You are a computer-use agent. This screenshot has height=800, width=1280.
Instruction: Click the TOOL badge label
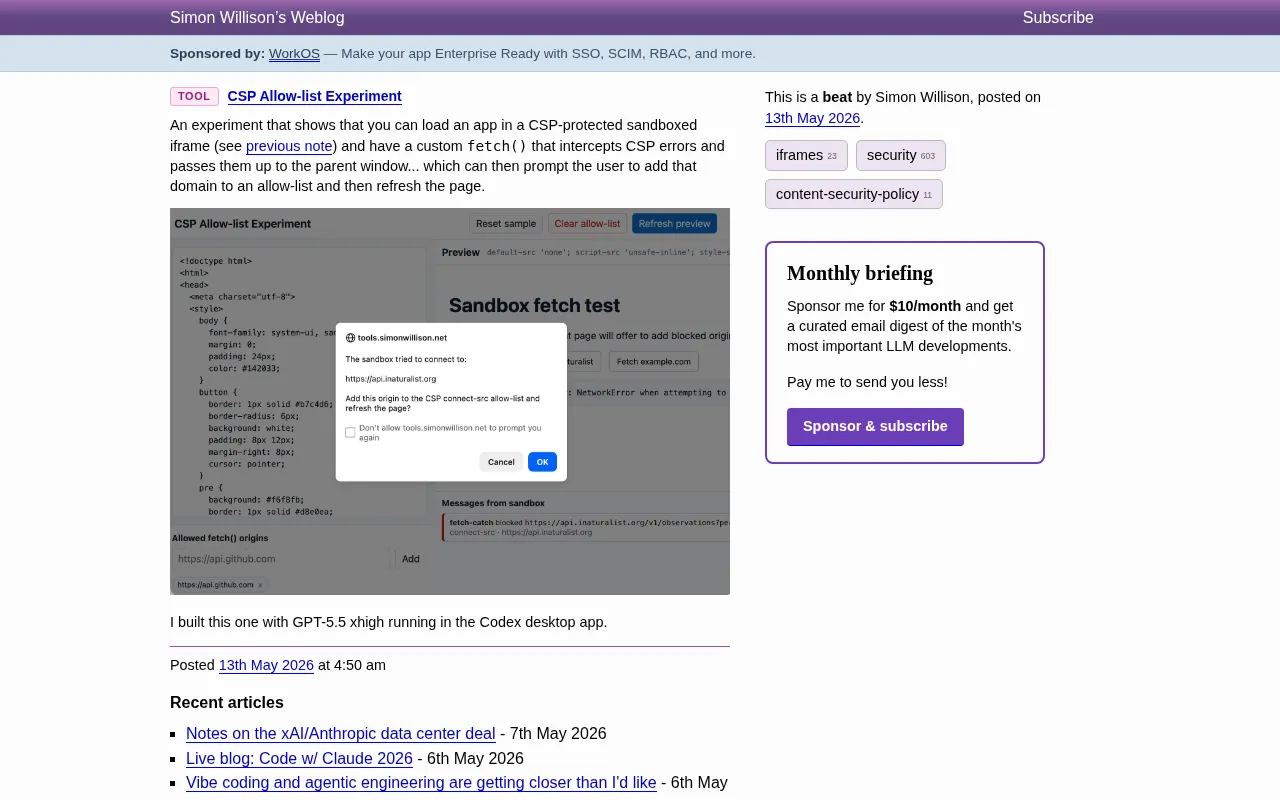[194, 96]
